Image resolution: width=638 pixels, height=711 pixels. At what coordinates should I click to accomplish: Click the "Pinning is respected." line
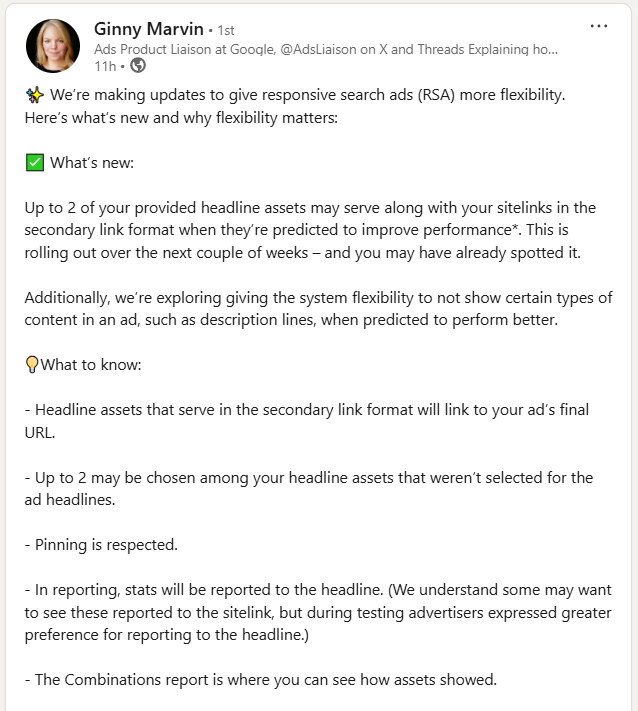tap(101, 545)
